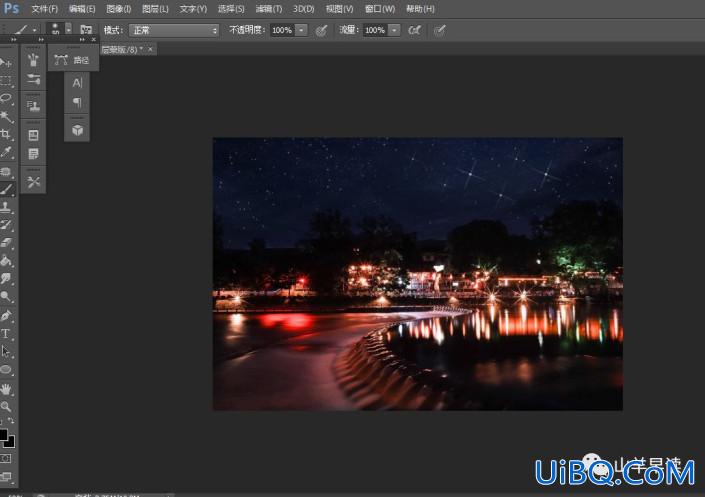Click the opacity 100% input field

pos(282,30)
